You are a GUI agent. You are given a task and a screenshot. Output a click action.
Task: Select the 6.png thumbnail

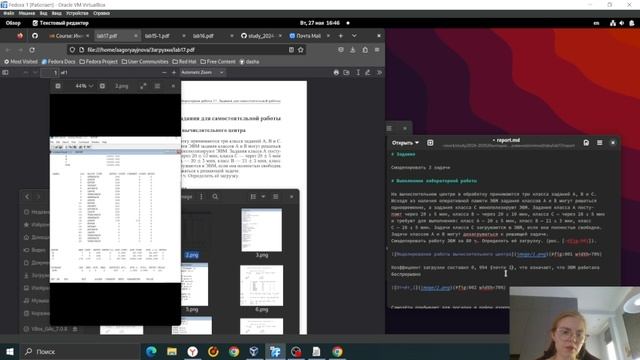click(262, 285)
